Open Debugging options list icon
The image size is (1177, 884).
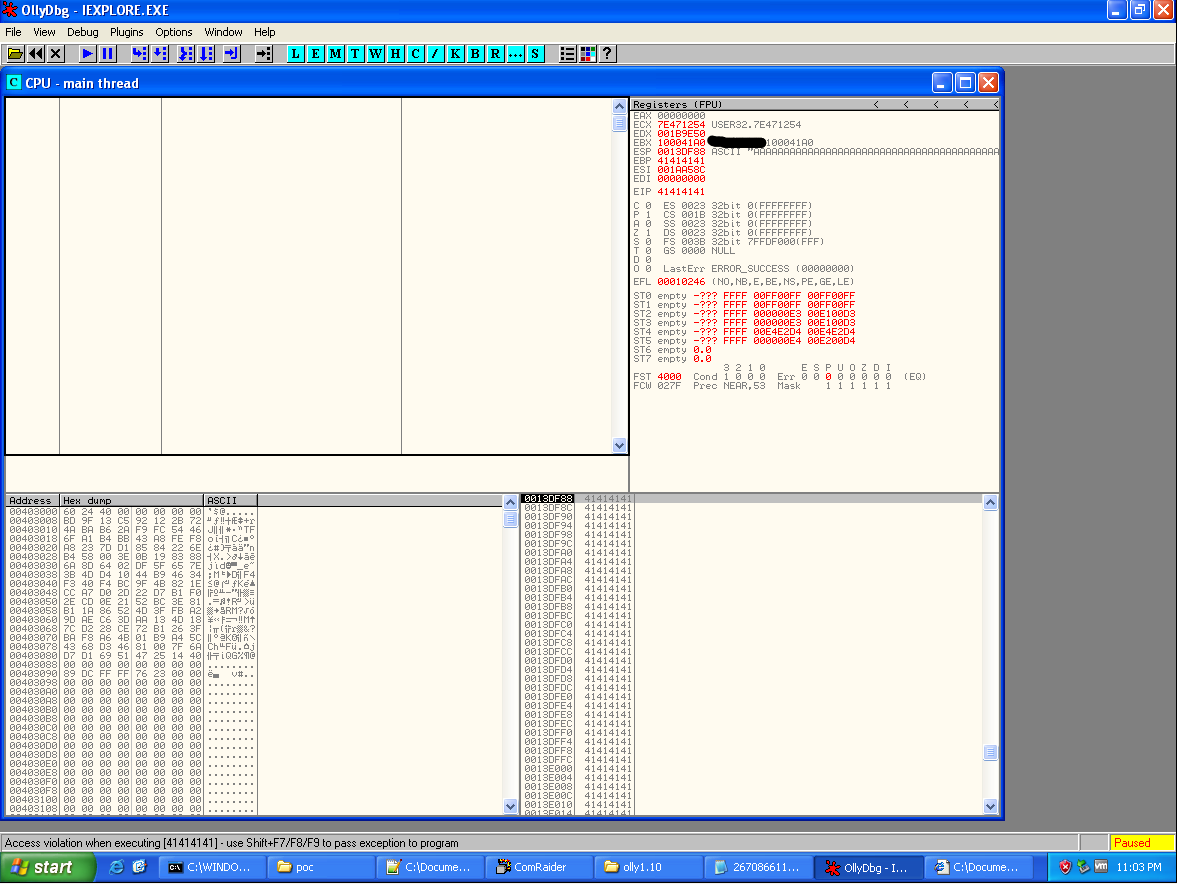(567, 53)
